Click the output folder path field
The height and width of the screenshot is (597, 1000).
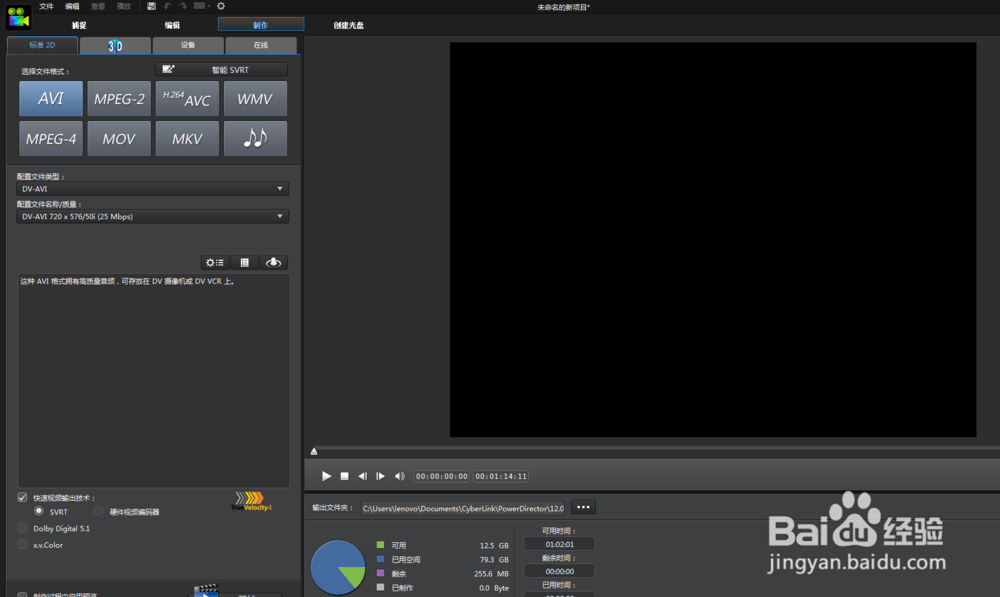(x=463, y=508)
